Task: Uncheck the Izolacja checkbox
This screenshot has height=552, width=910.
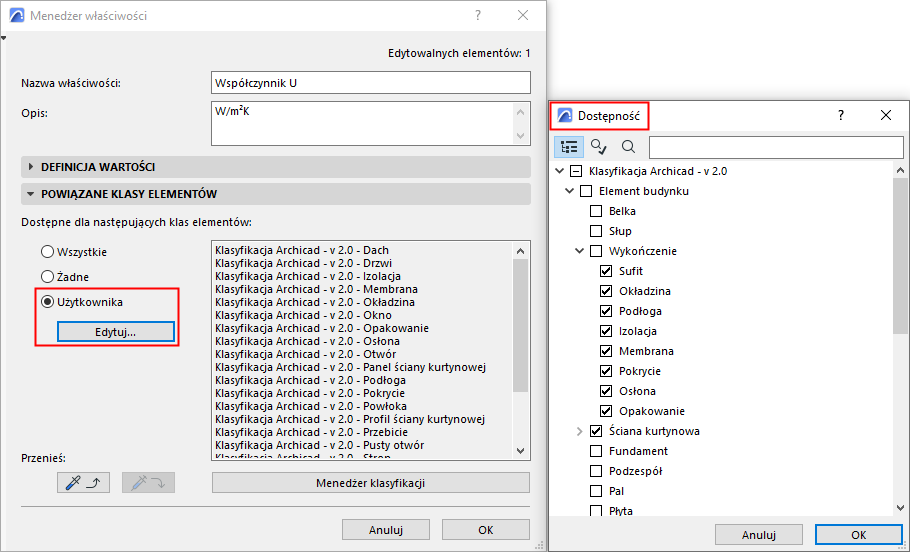Action: coord(606,331)
